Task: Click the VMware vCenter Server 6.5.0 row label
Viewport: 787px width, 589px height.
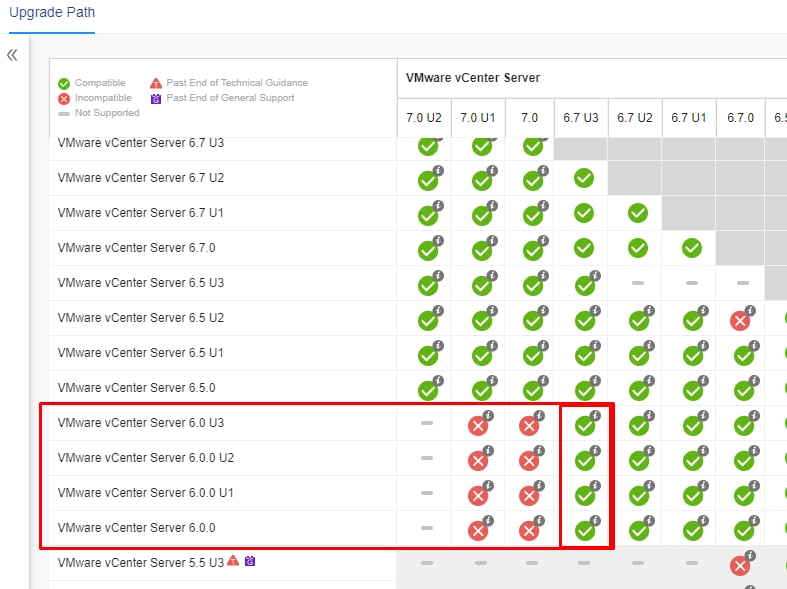Action: coord(137,388)
